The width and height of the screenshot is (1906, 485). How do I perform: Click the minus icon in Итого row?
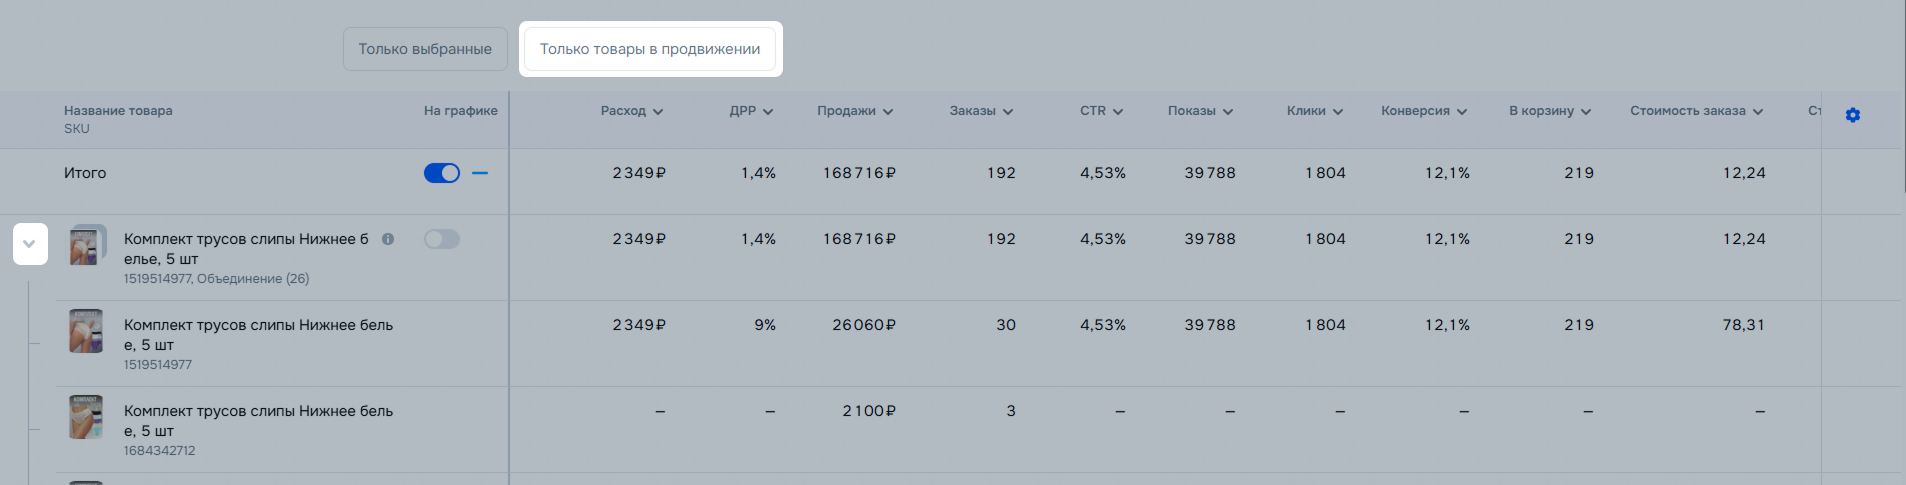(480, 173)
